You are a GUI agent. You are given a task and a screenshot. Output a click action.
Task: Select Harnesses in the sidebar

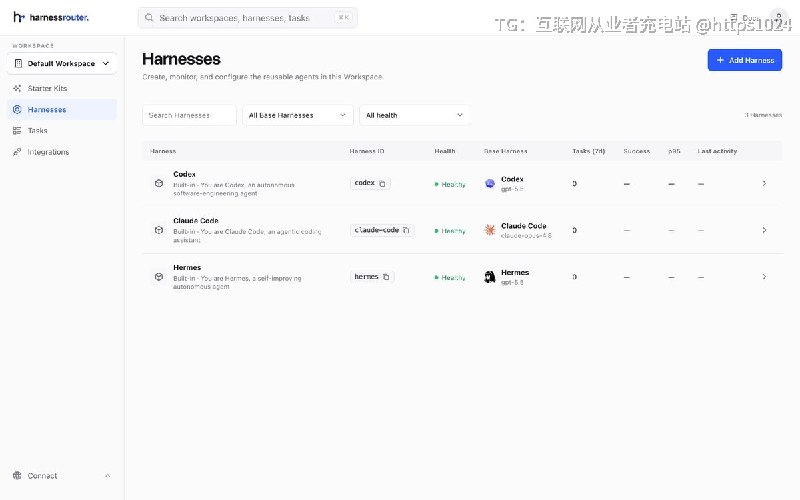[x=62, y=109]
